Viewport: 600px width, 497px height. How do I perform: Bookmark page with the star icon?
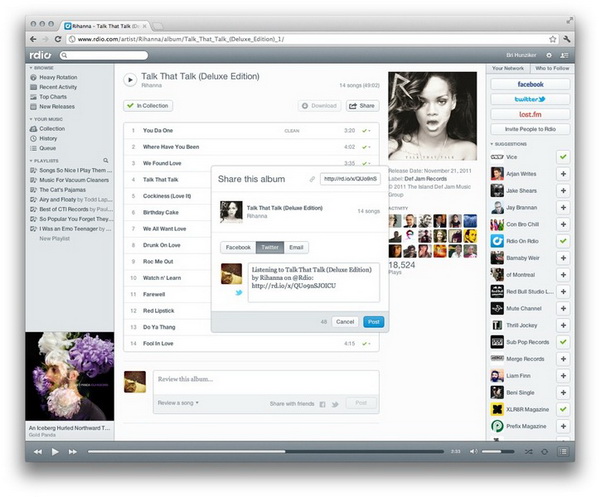click(553, 39)
